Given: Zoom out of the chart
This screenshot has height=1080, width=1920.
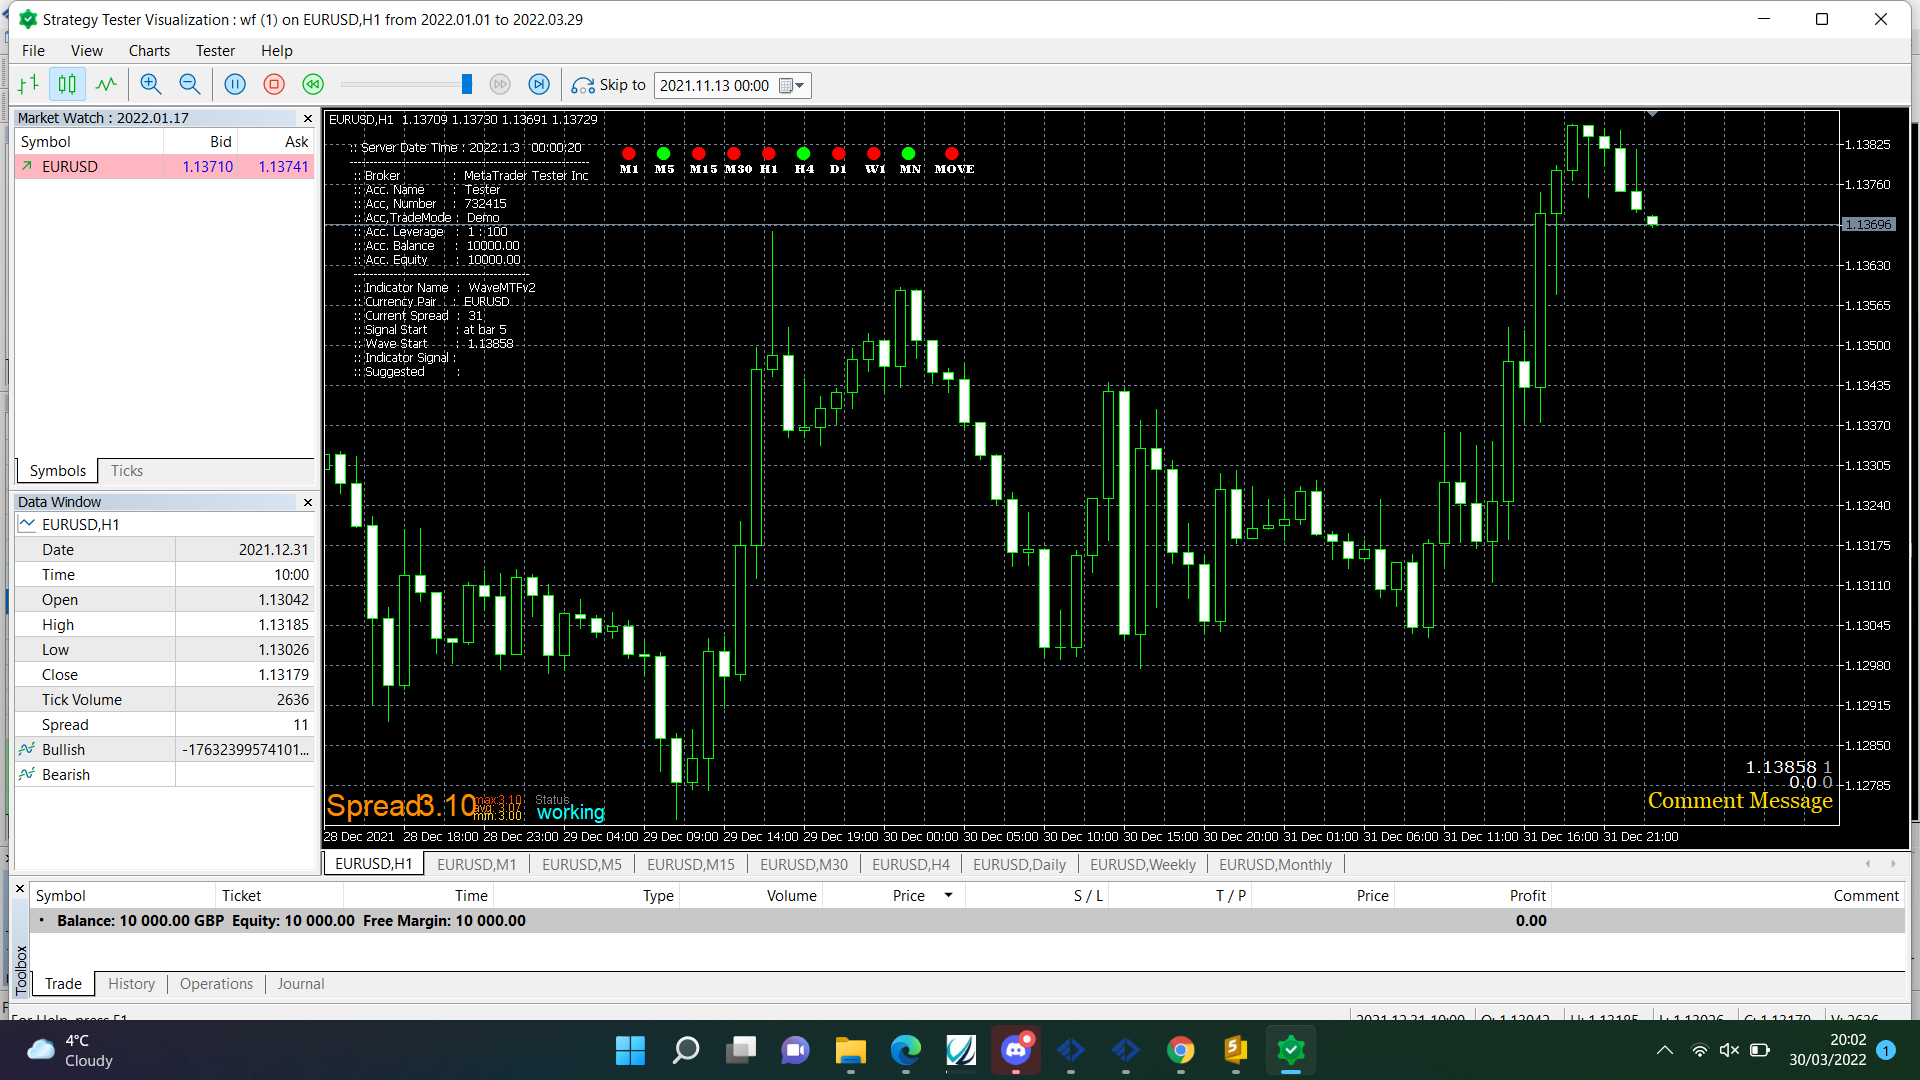Looking at the screenshot, I should pyautogui.click(x=190, y=85).
